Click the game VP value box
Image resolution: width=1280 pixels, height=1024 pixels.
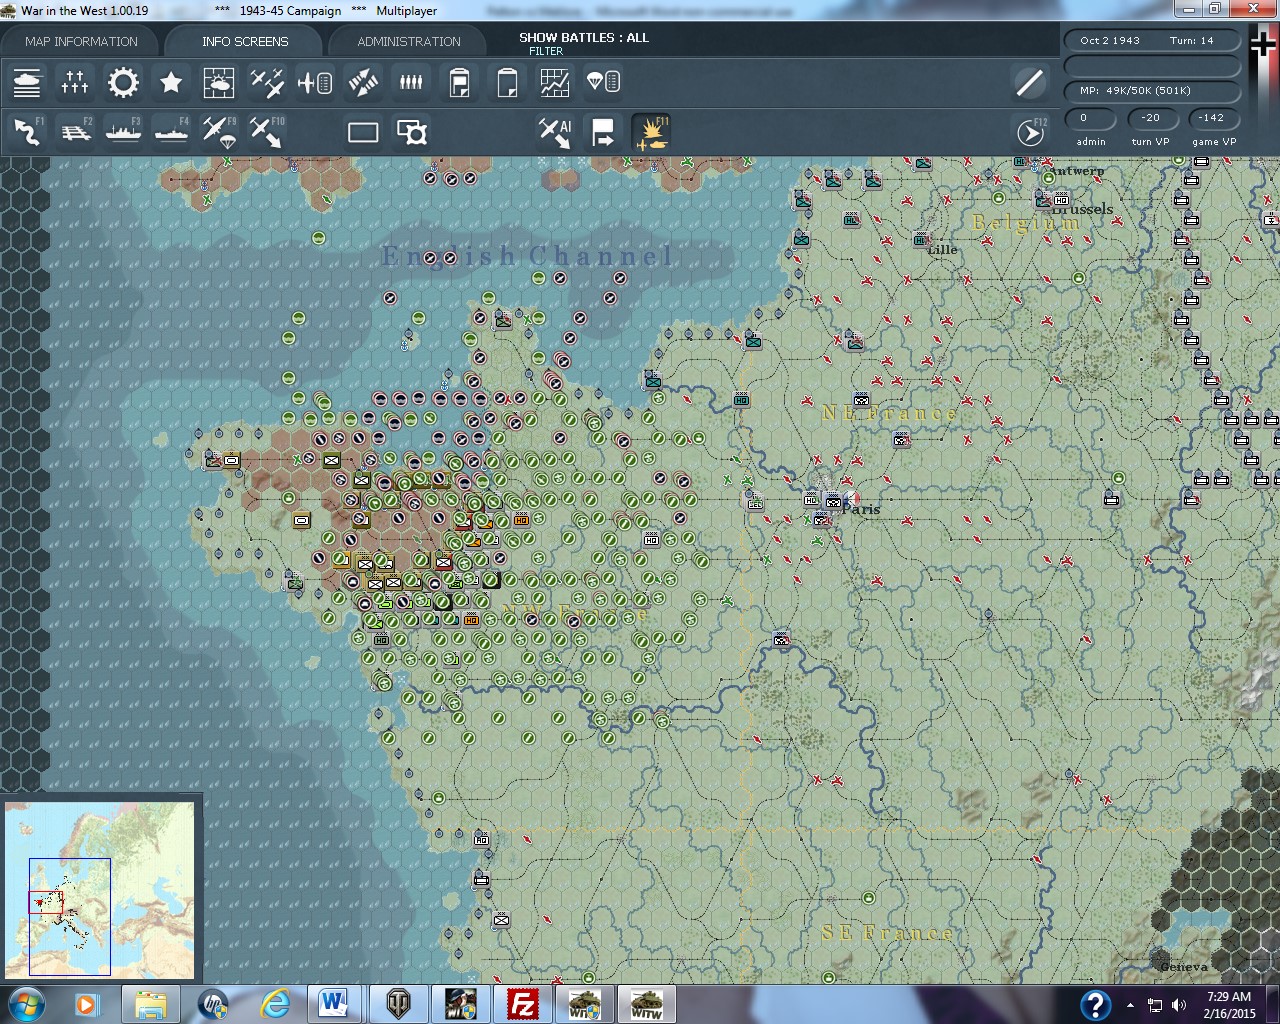pyautogui.click(x=1212, y=118)
